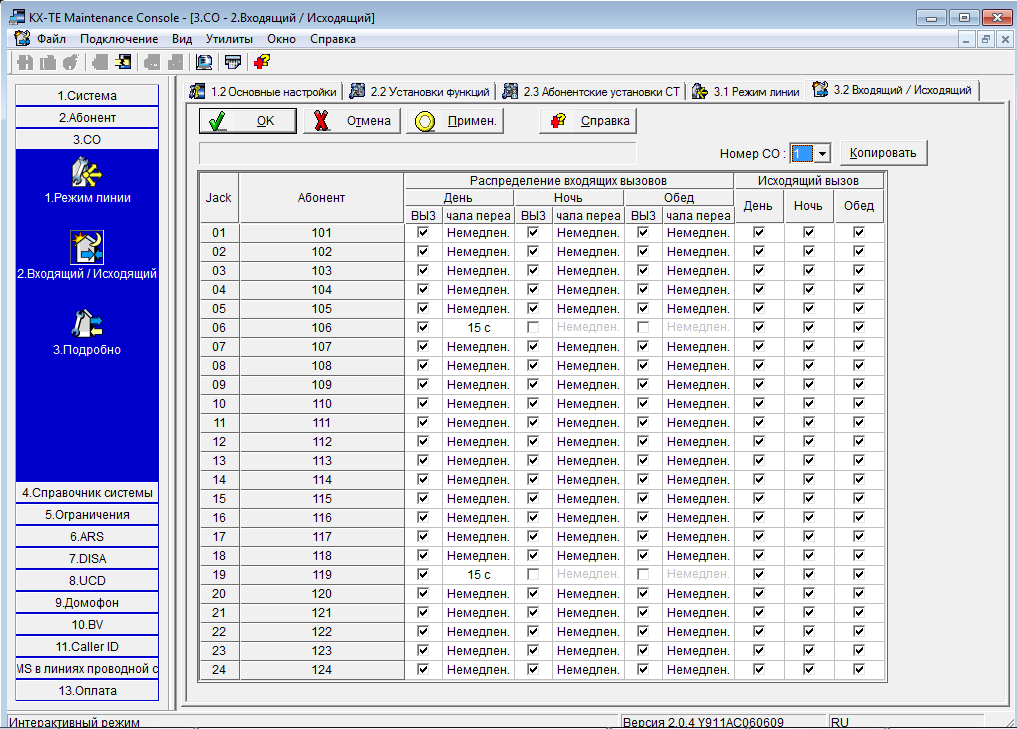
Task: Click the app icon in the title bar
Action: click(17, 17)
